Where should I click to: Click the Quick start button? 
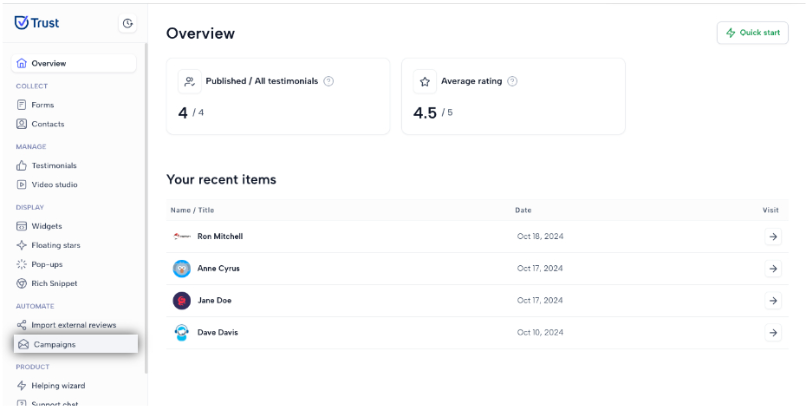[752, 33]
